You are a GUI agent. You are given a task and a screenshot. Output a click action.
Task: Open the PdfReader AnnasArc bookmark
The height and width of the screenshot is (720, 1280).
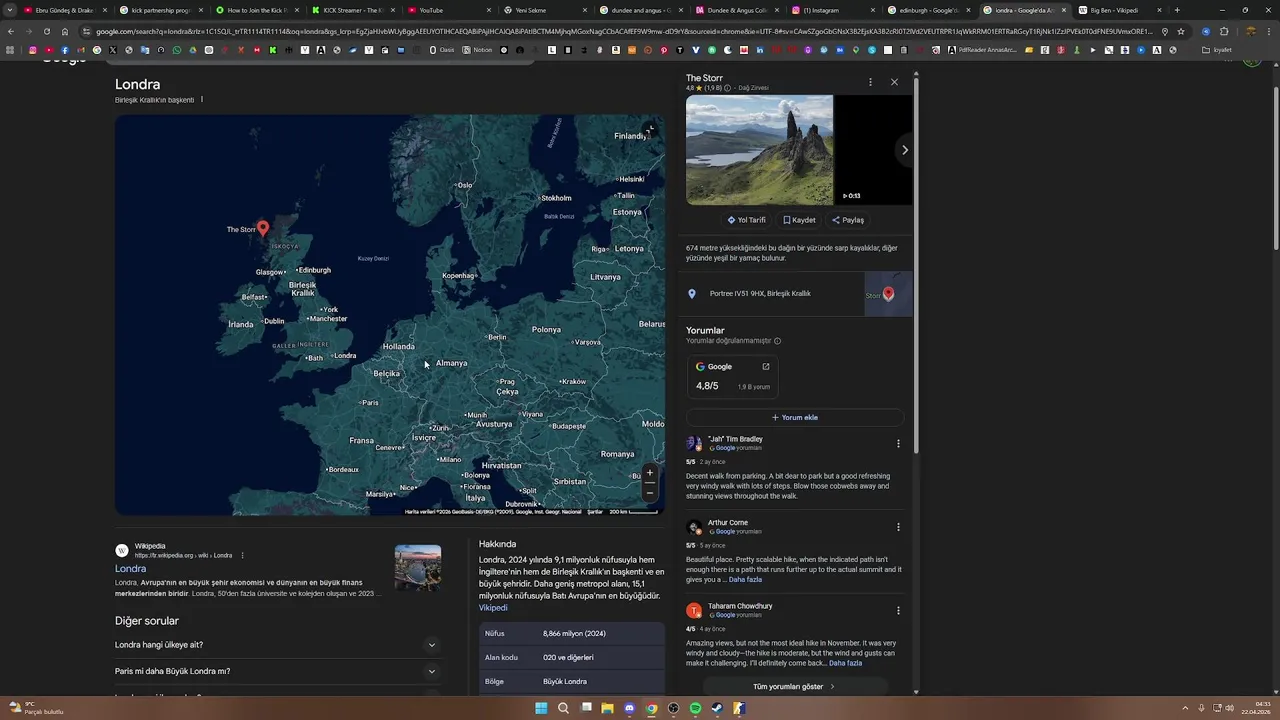[x=982, y=50]
